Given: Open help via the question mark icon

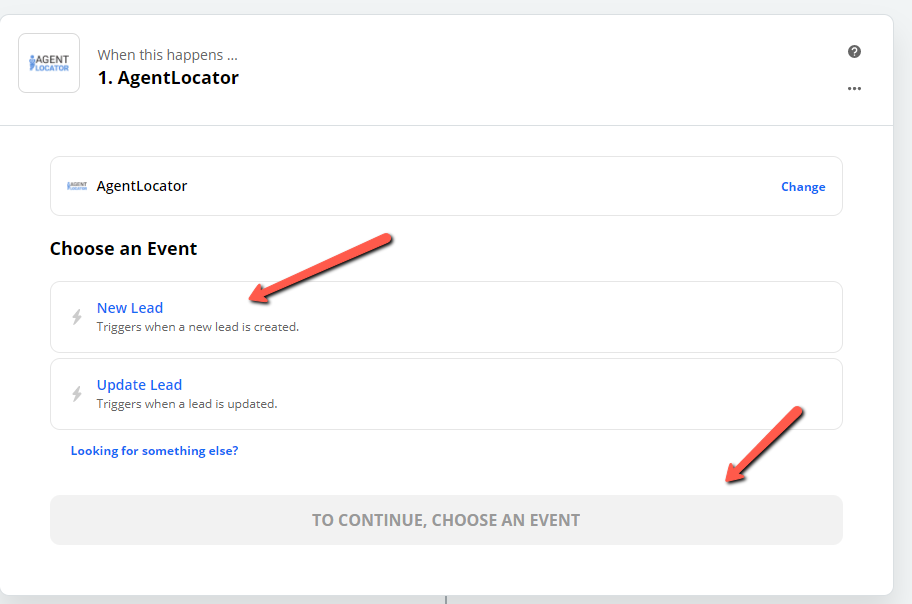Looking at the screenshot, I should tap(854, 52).
